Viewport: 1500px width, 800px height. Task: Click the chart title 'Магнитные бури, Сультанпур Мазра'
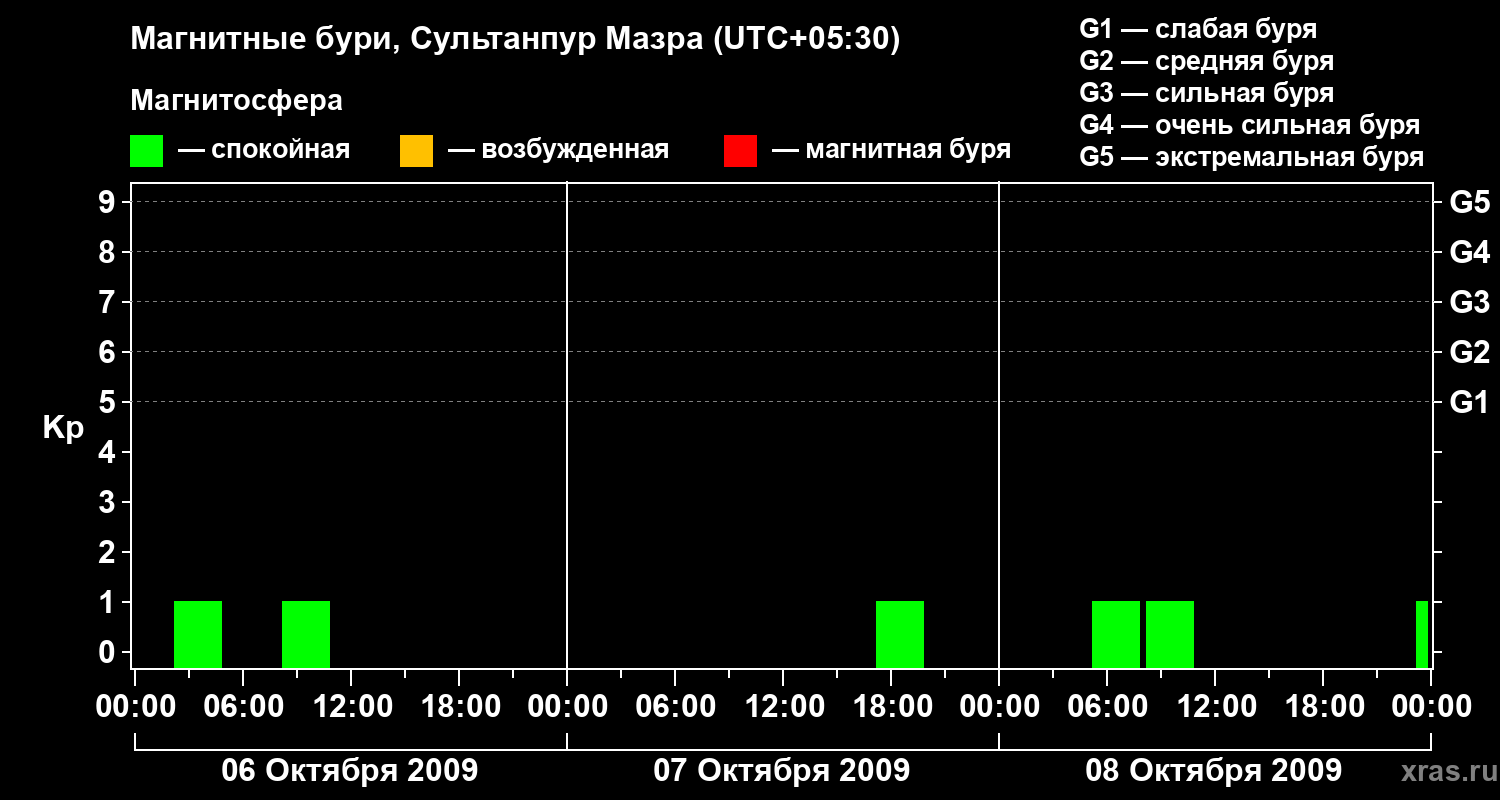click(x=515, y=39)
